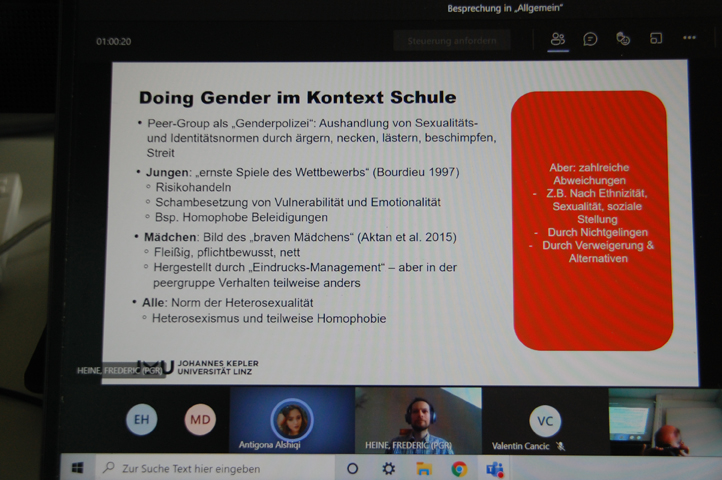Open the rooms/share view icon

pyautogui.click(x=656, y=38)
